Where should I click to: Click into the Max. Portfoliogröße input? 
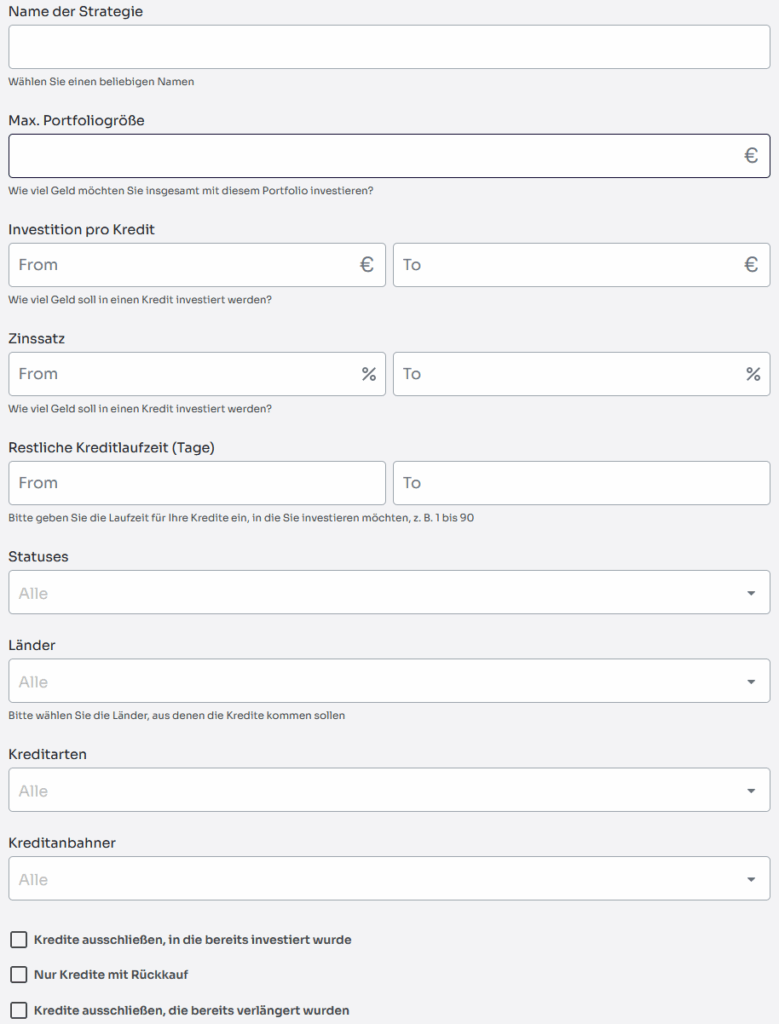pos(370,156)
